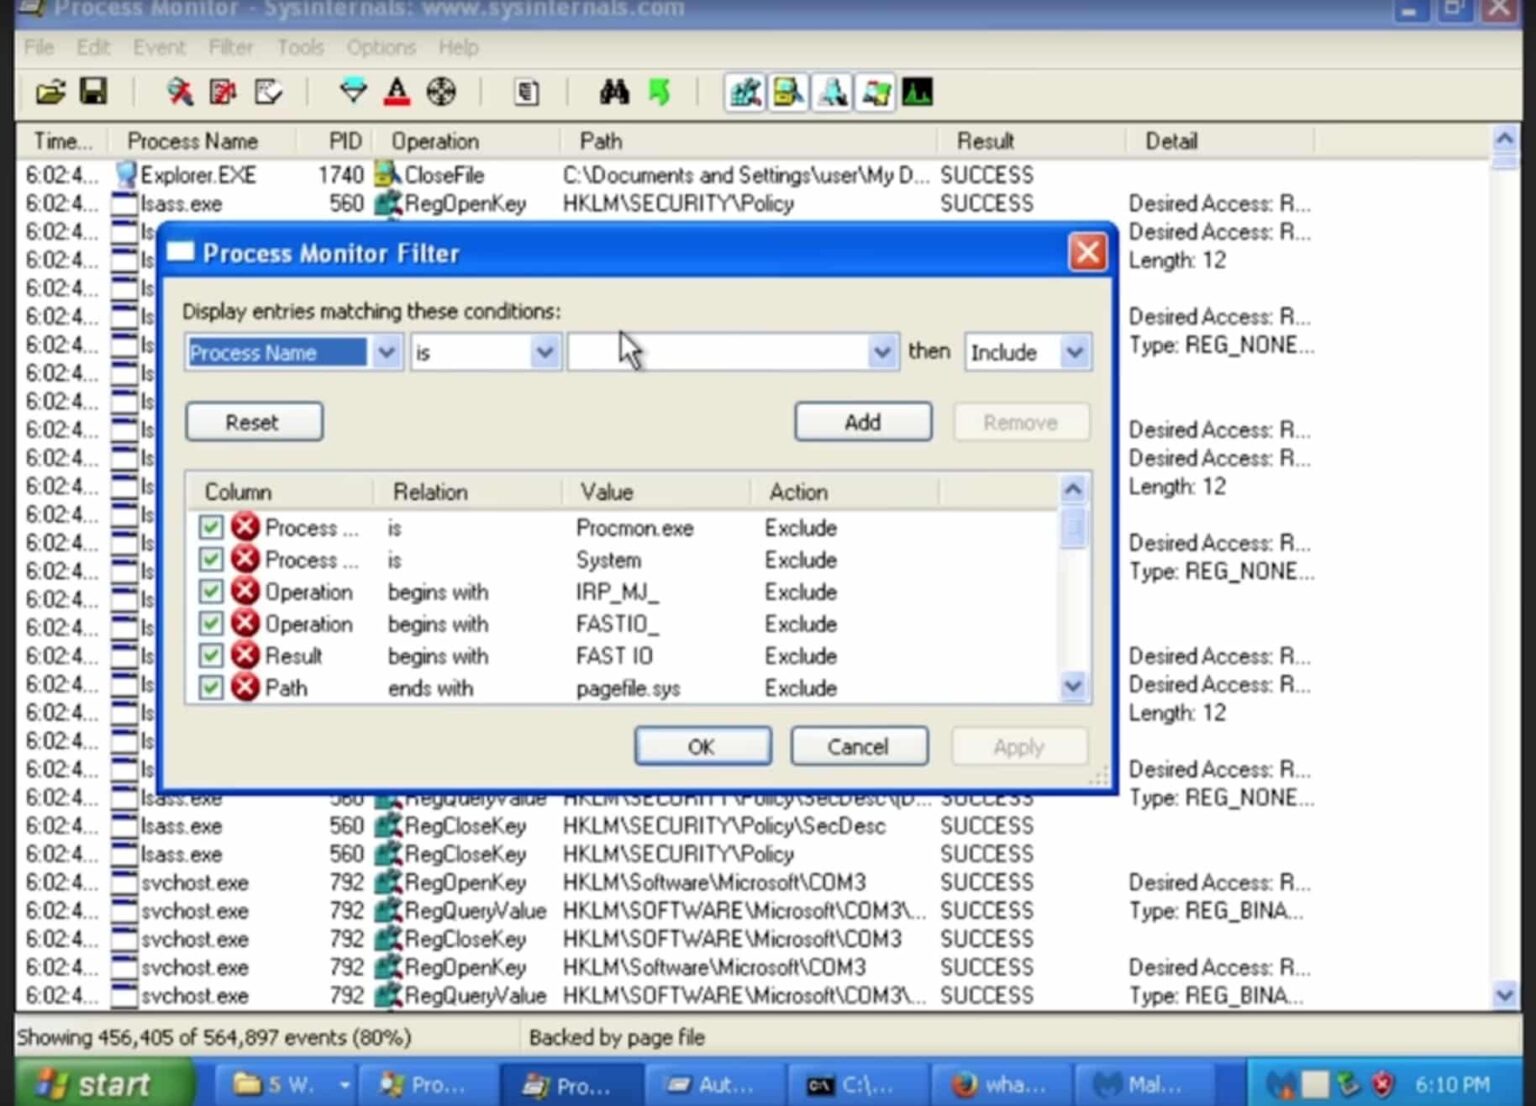
Task: Toggle Show File System Activity icon
Action: (788, 92)
